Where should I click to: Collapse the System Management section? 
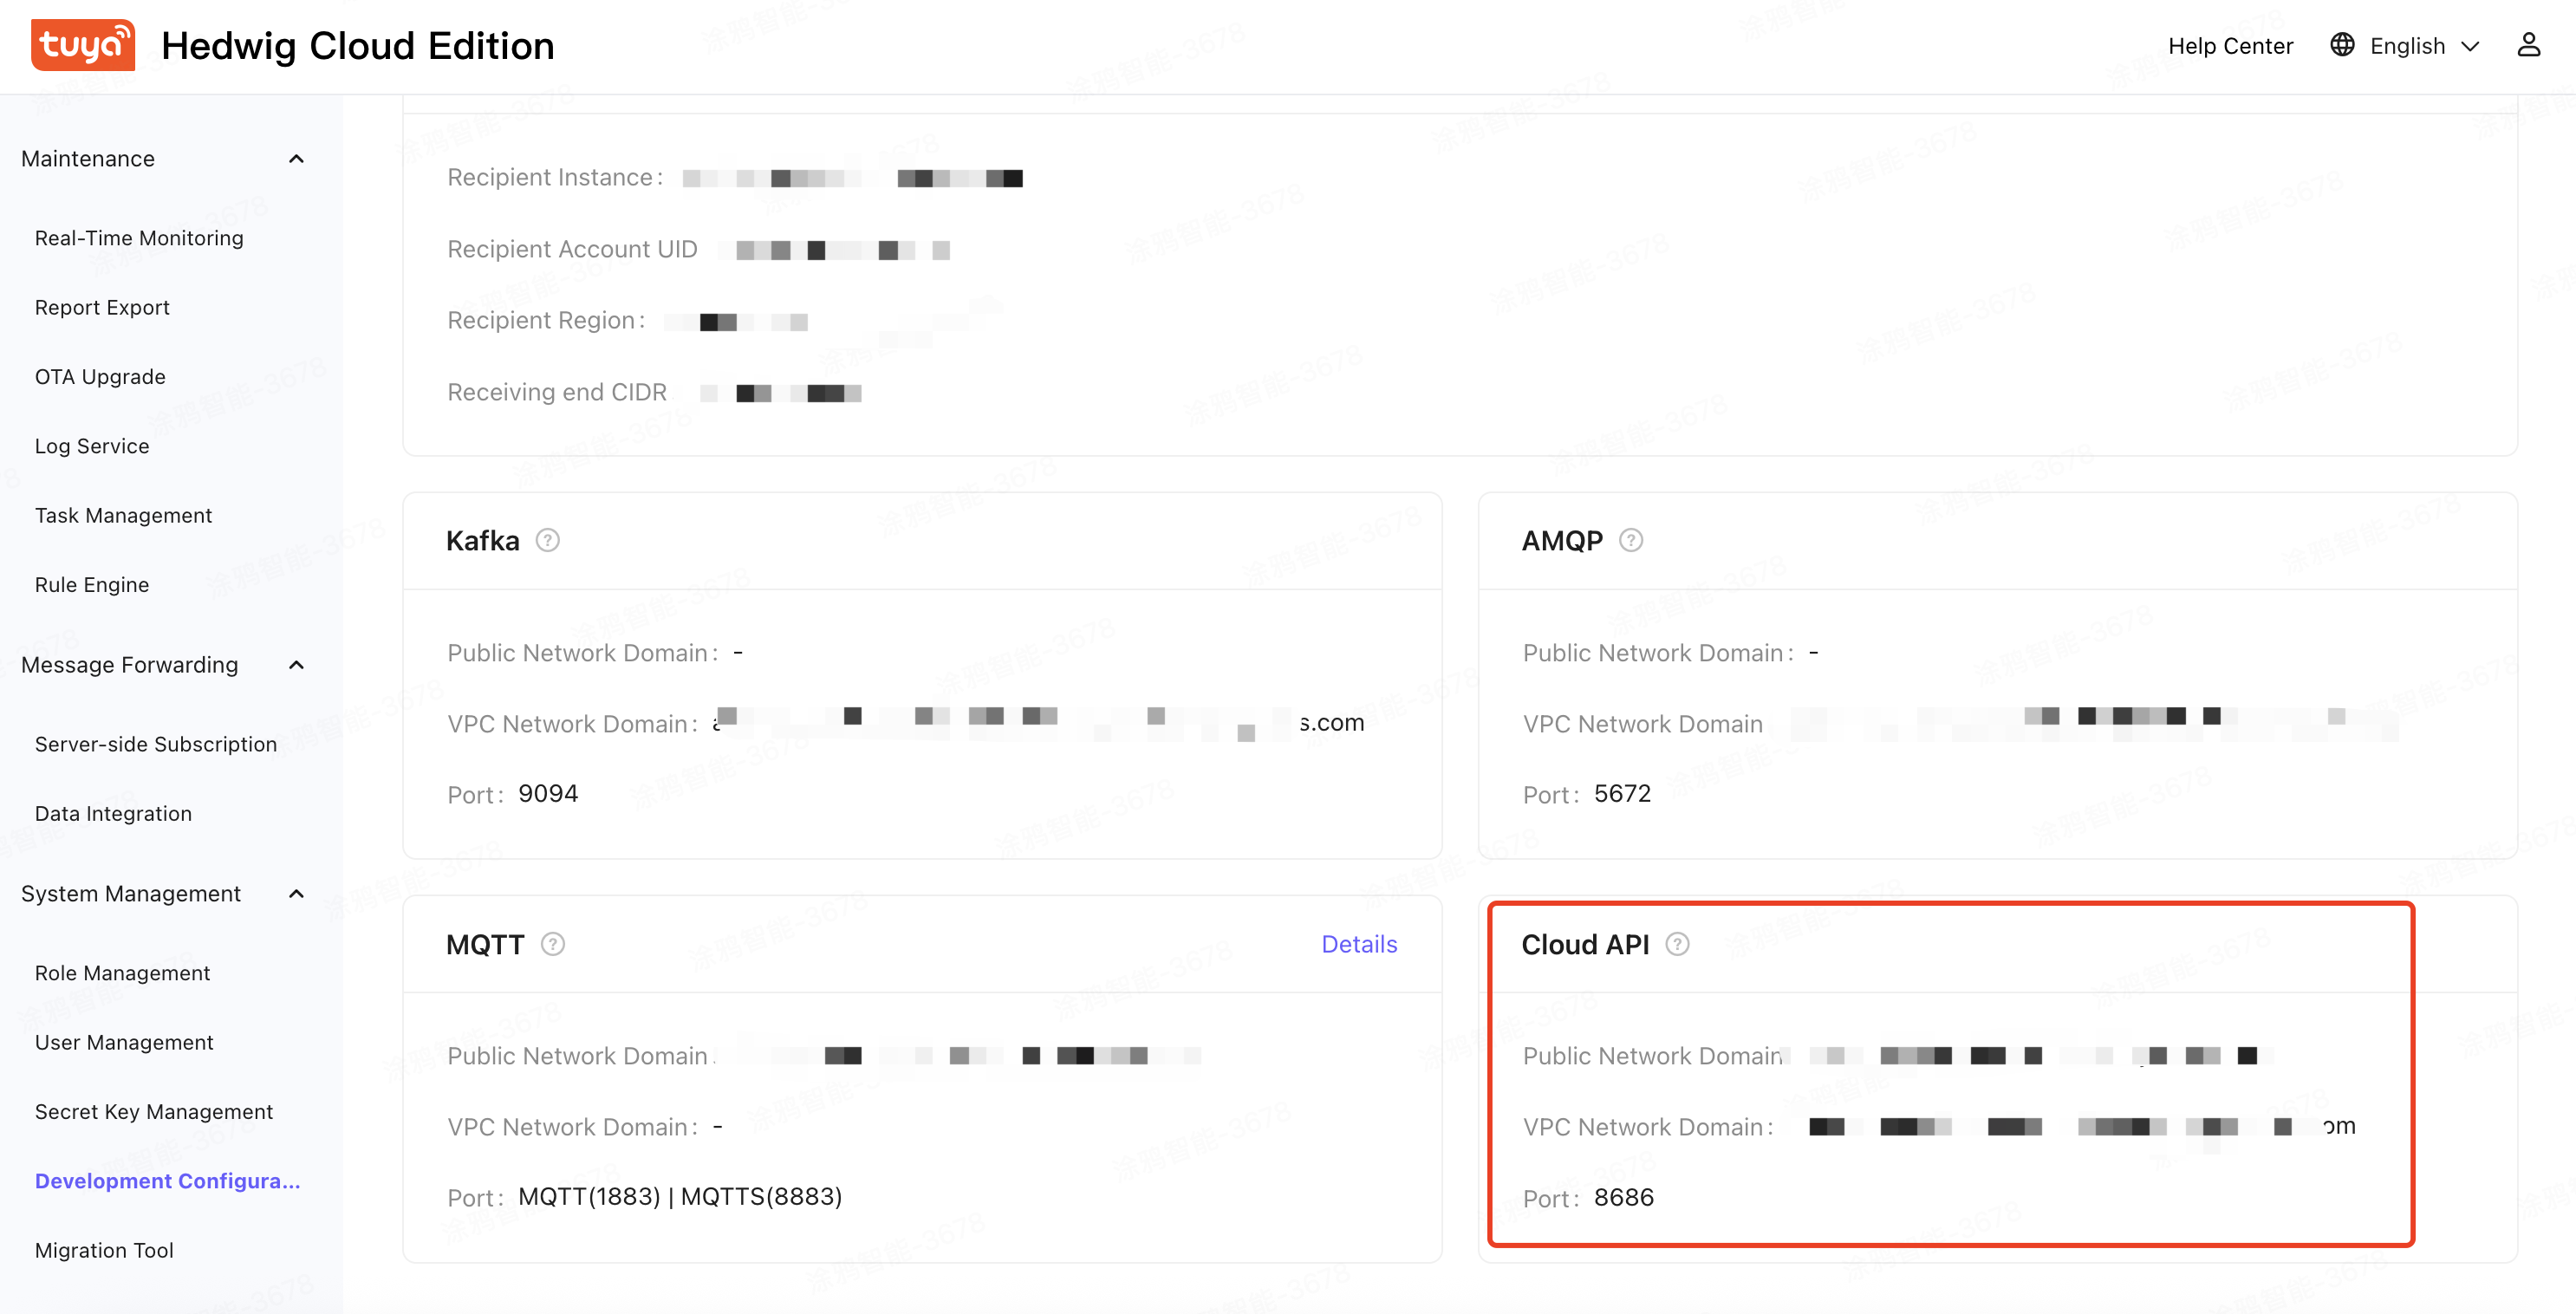pyautogui.click(x=296, y=893)
